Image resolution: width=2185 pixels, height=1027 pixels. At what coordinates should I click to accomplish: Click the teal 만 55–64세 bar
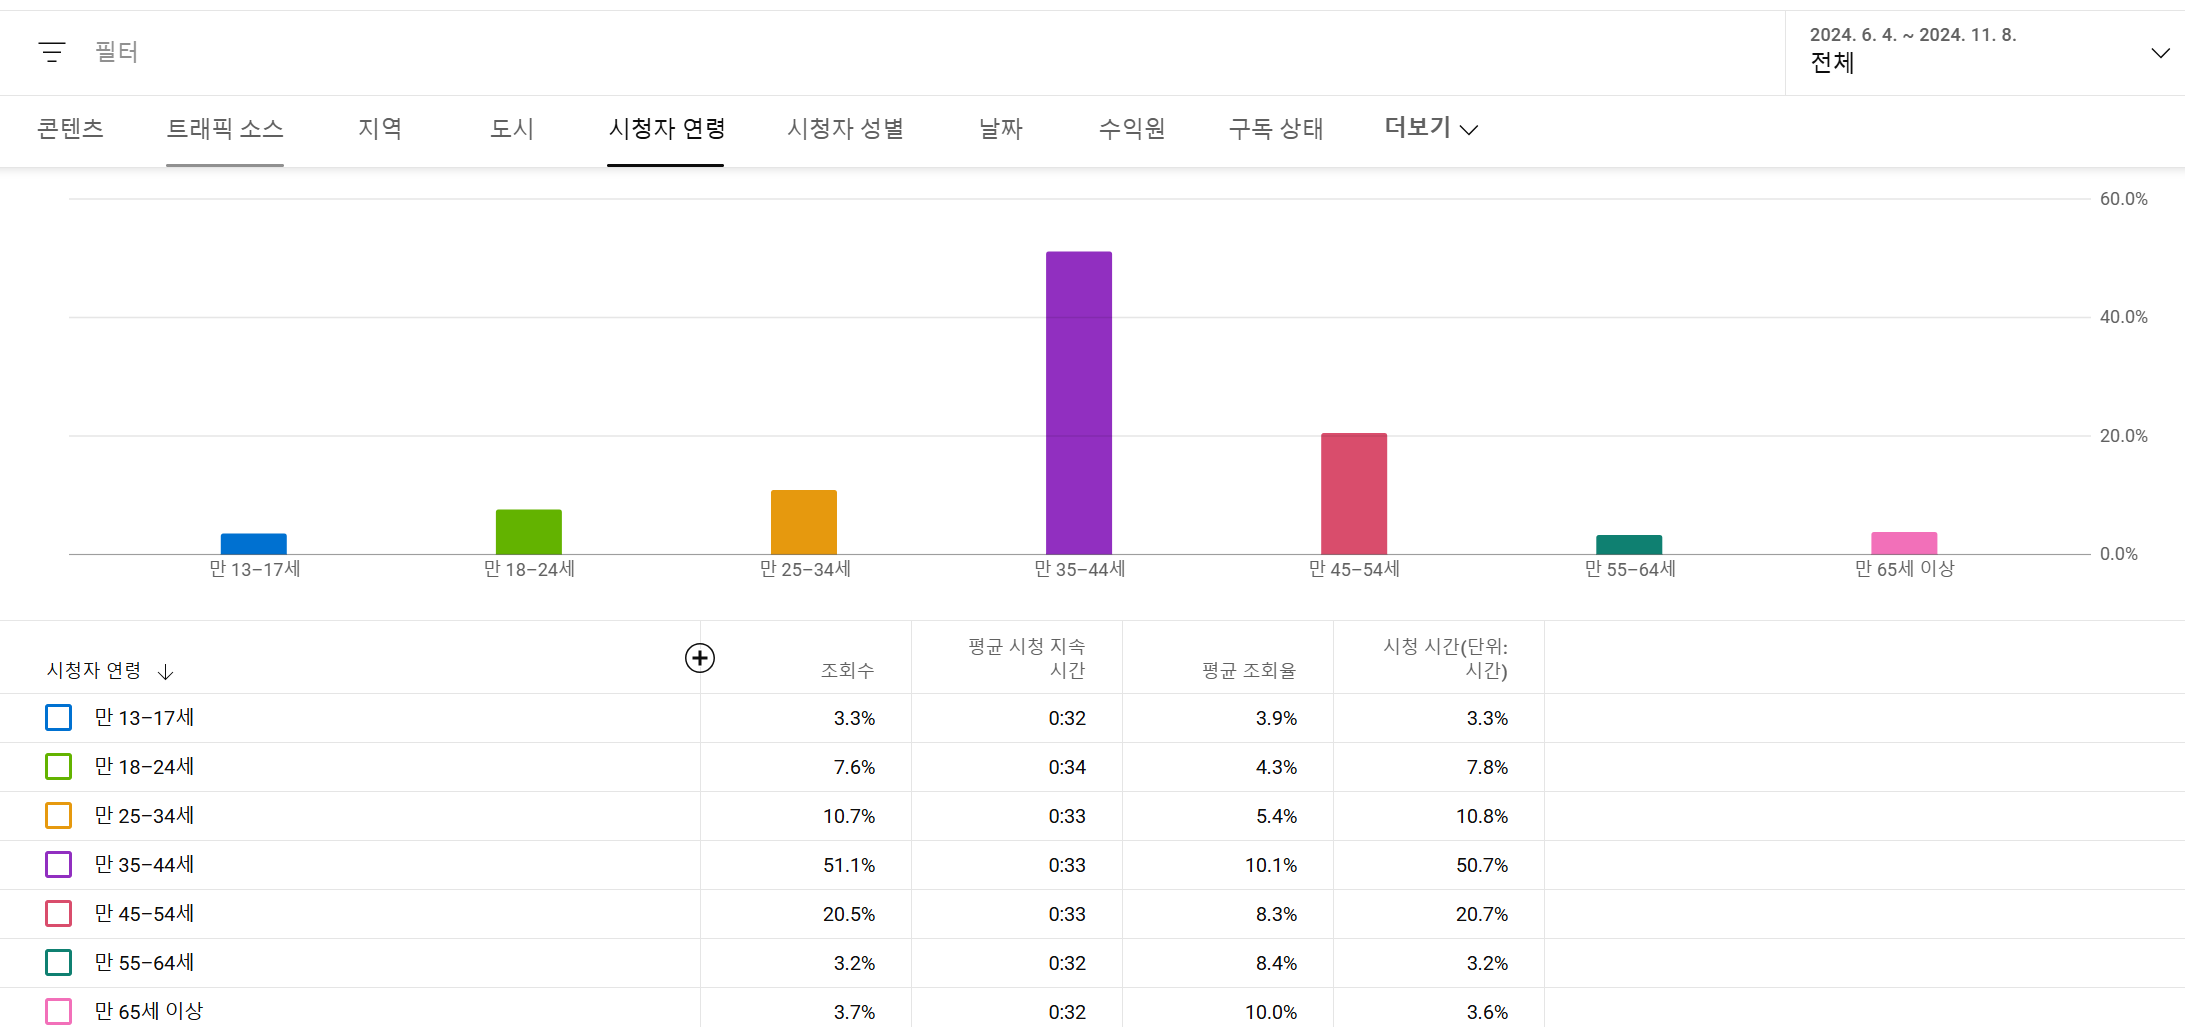1629,545
